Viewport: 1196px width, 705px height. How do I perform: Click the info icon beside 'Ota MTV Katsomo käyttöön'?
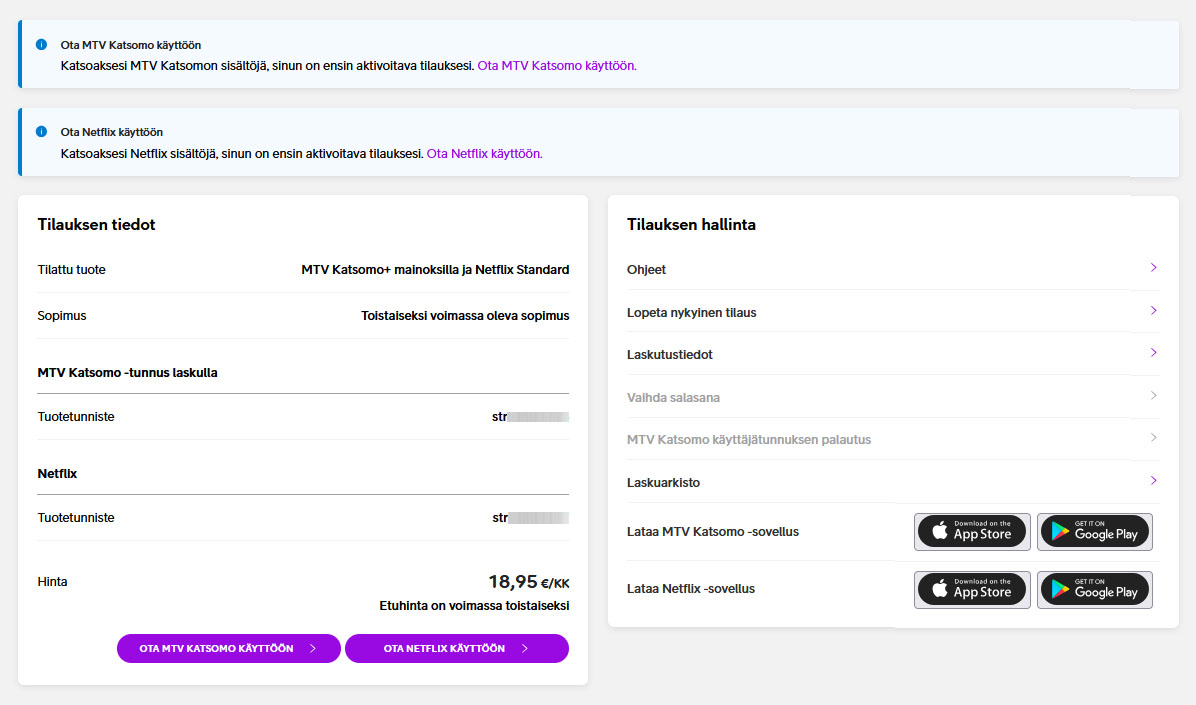point(41,44)
